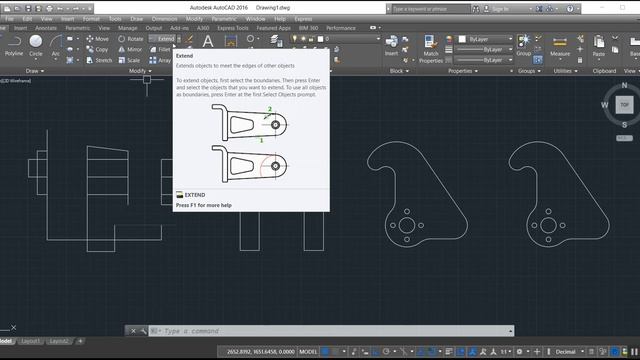Image resolution: width=640 pixels, height=360 pixels.
Task: Click the command line customize wrench icon
Action: coord(143,331)
